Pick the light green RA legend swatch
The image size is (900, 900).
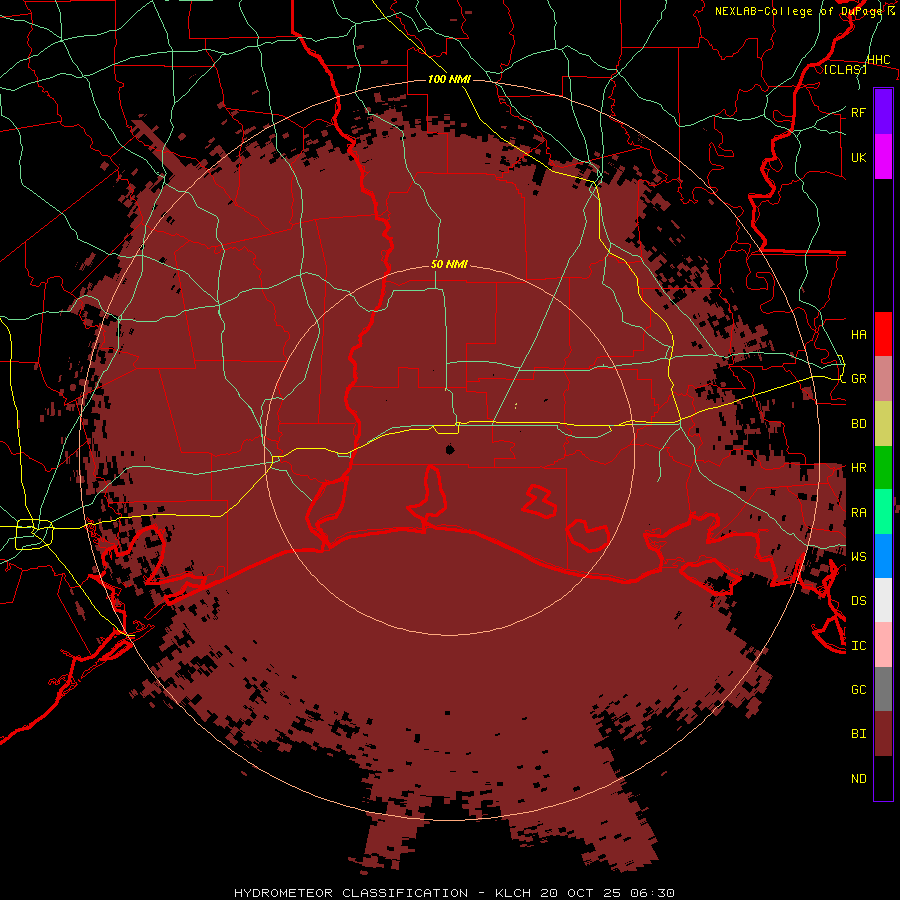tap(883, 511)
